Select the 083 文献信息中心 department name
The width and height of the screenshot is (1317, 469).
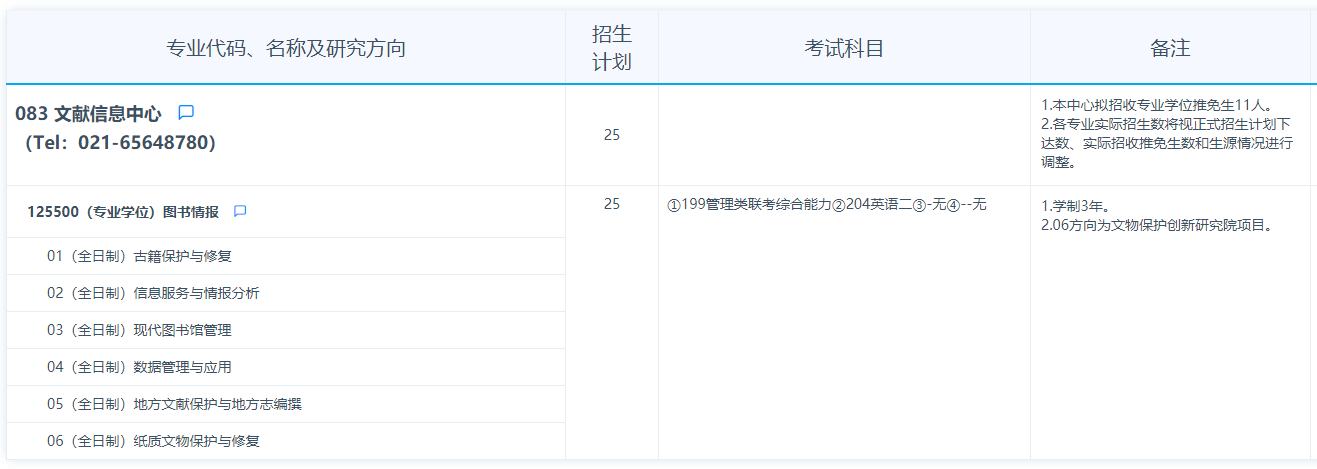click(x=88, y=114)
